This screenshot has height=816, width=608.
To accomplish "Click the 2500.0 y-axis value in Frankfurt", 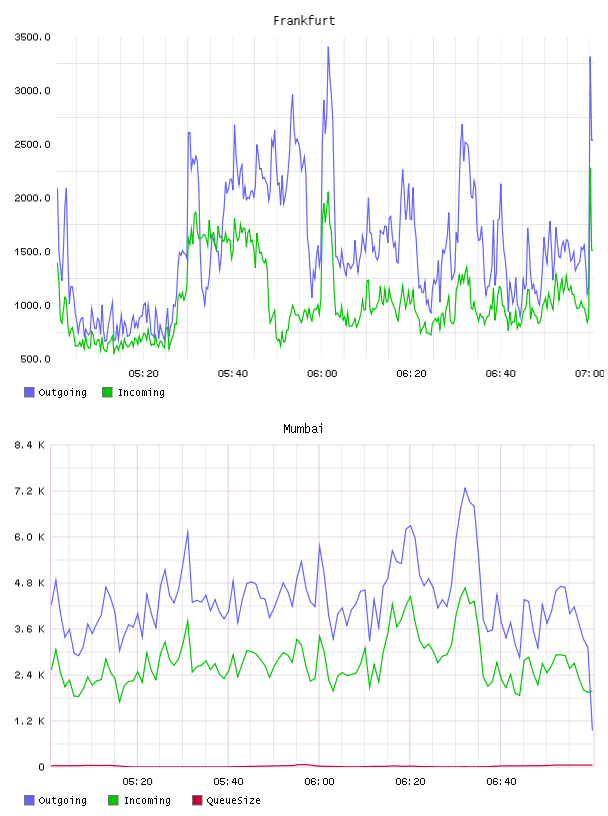I will [32, 144].
